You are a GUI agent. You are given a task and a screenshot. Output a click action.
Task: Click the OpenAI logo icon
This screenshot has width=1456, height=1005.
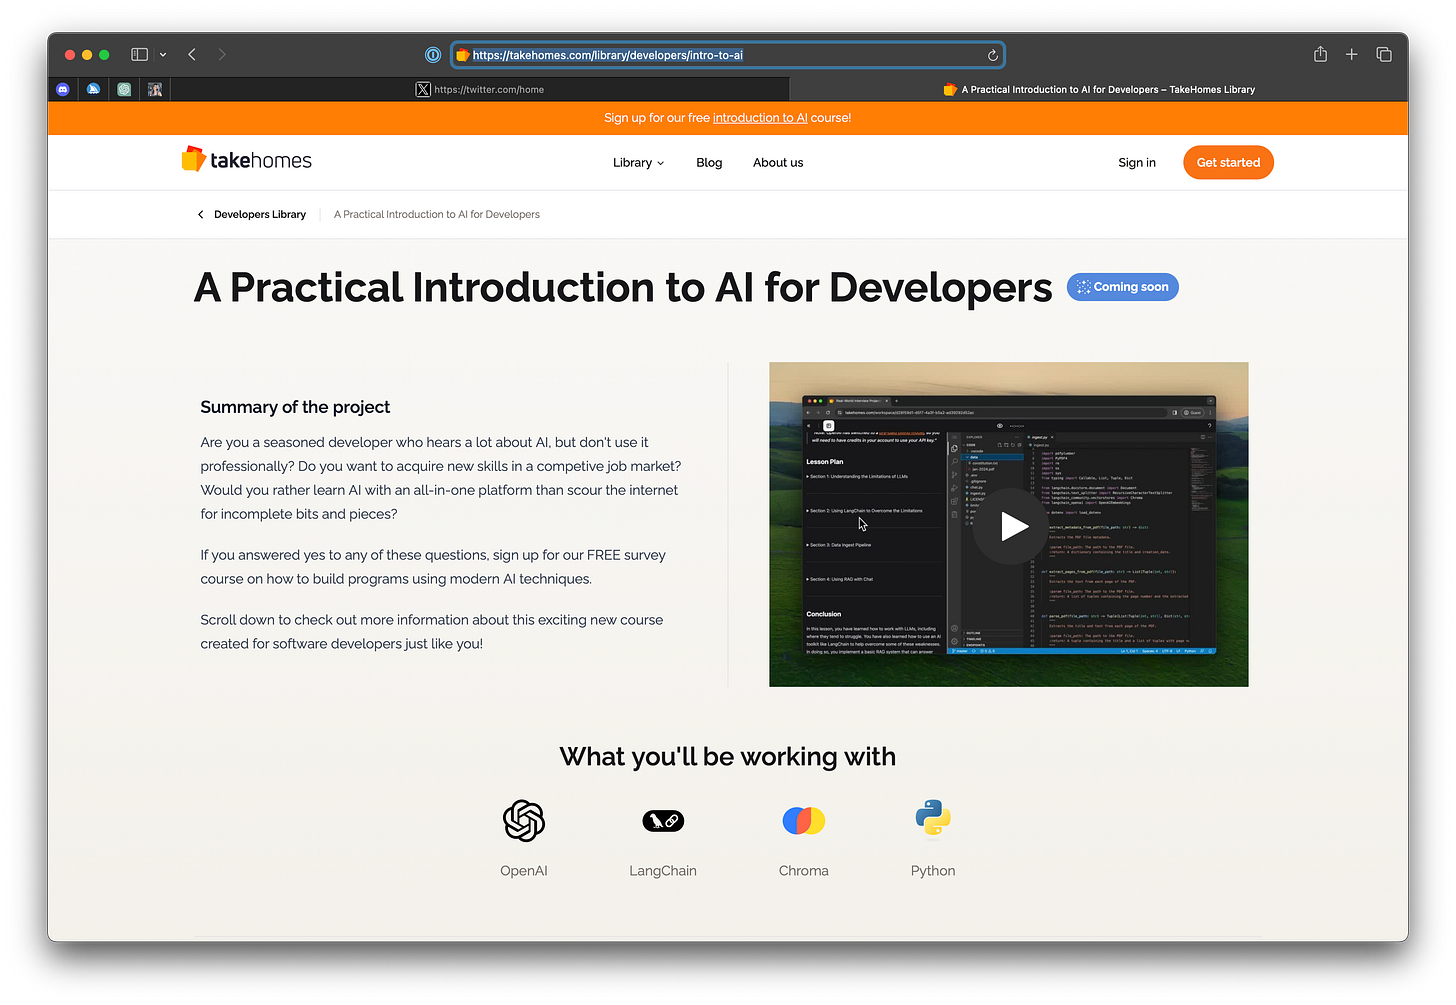(524, 821)
